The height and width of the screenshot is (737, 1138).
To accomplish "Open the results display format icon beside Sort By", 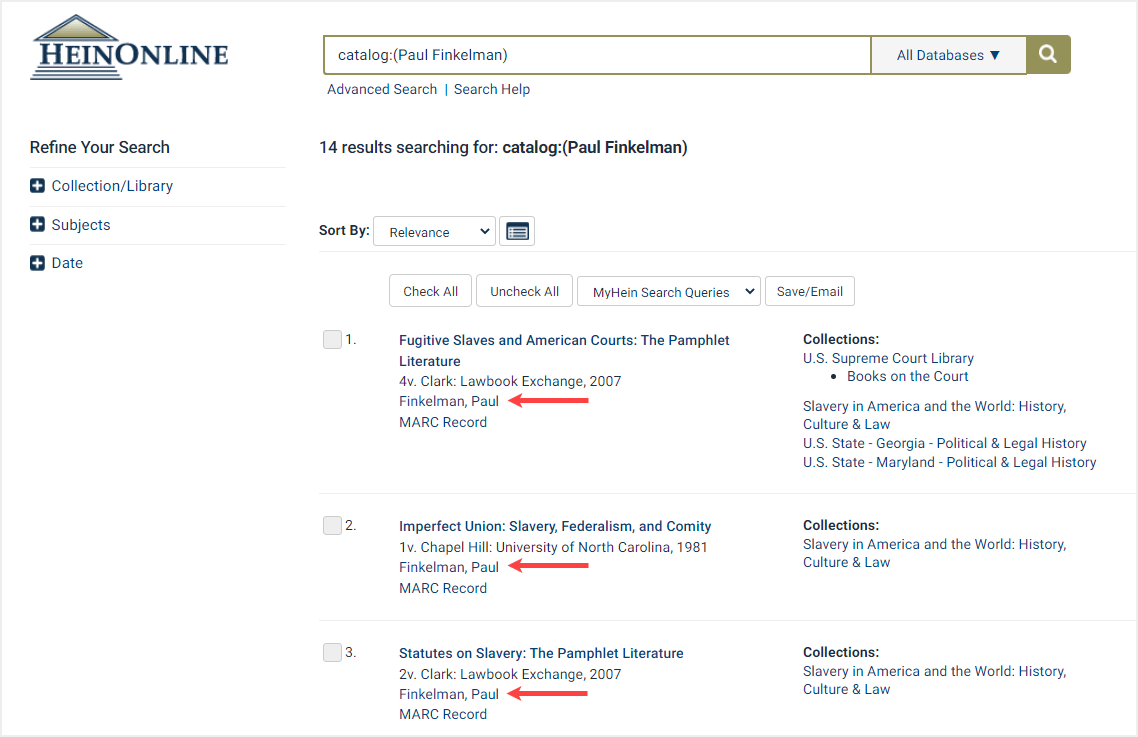I will 517,231.
